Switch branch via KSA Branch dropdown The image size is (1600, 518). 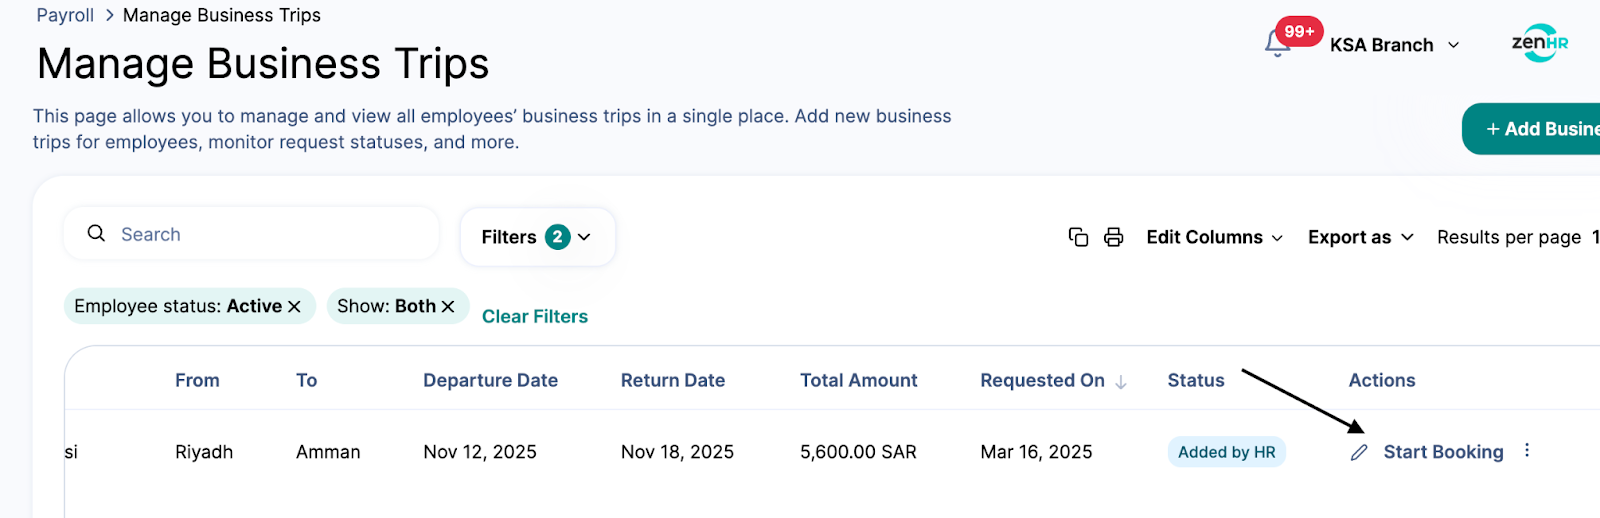1394,45
